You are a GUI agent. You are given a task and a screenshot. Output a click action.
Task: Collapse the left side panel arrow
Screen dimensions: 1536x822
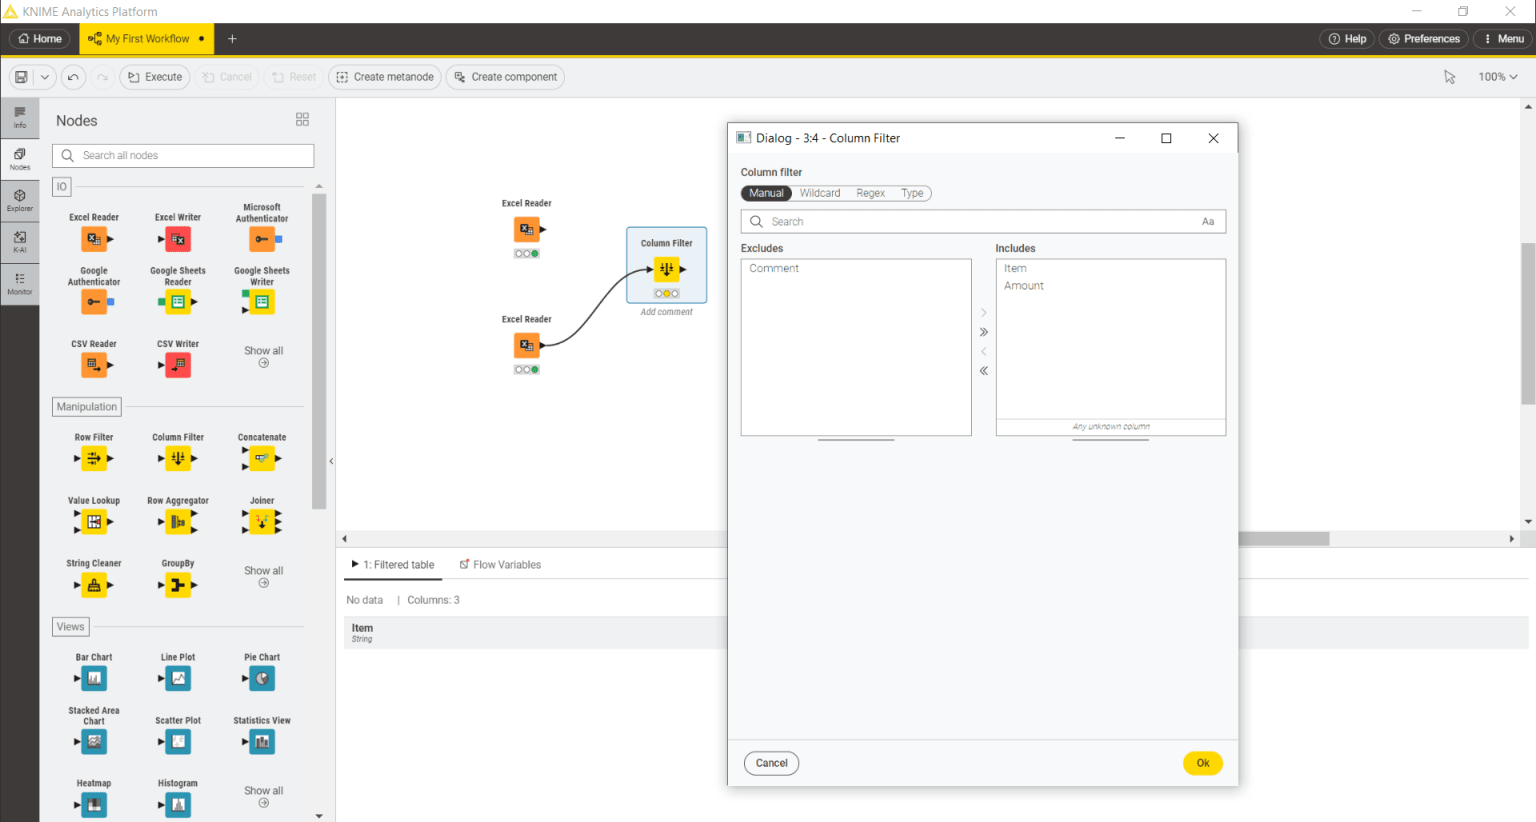tap(331, 461)
